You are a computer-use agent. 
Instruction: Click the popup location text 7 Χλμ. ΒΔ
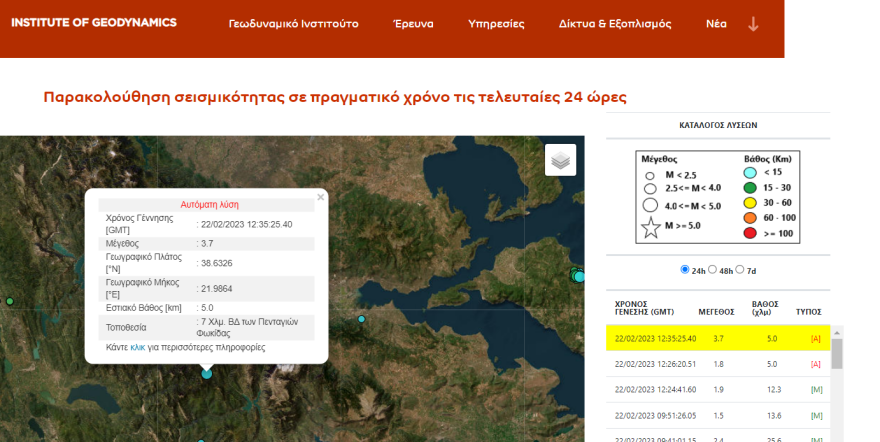[x=247, y=327]
